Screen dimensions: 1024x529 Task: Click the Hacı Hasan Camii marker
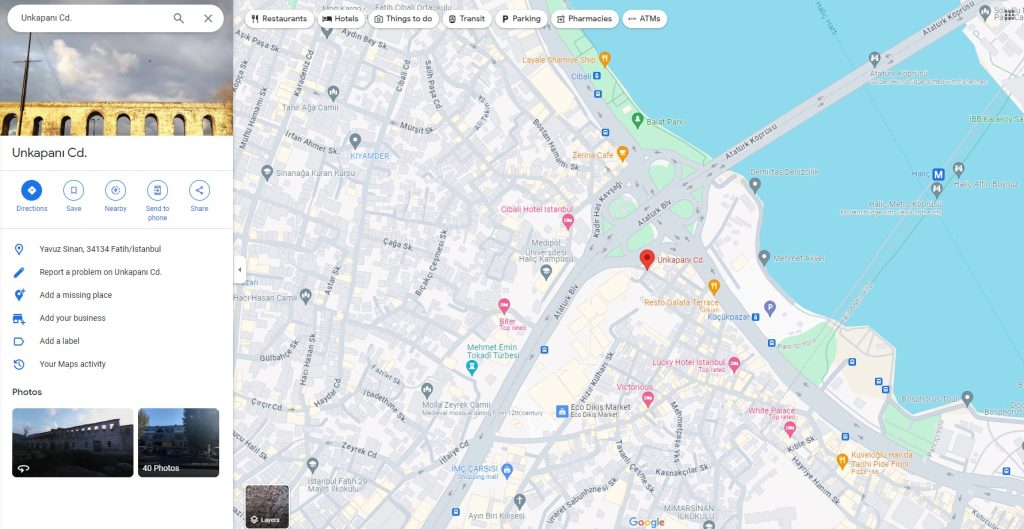click(x=306, y=297)
